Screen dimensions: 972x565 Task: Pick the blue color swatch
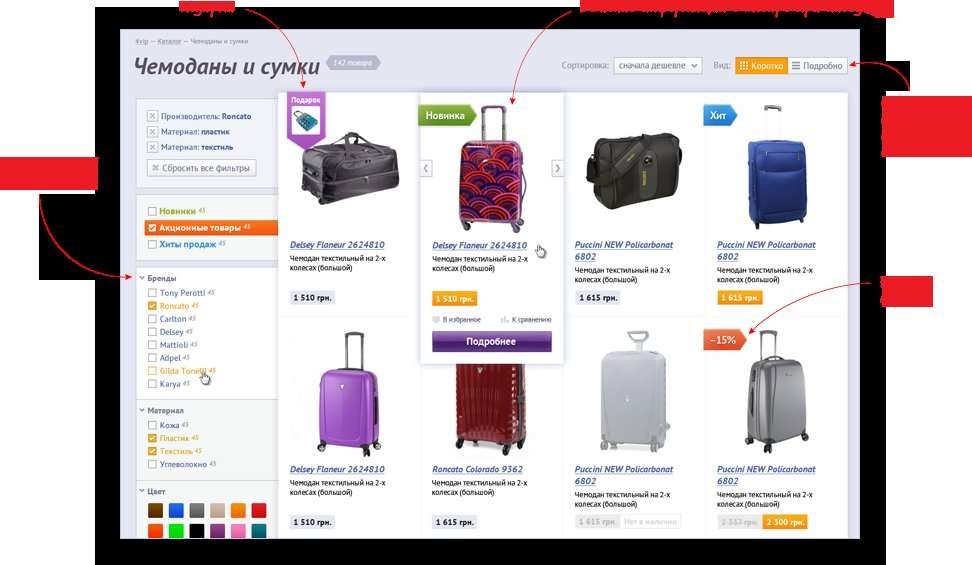176,510
